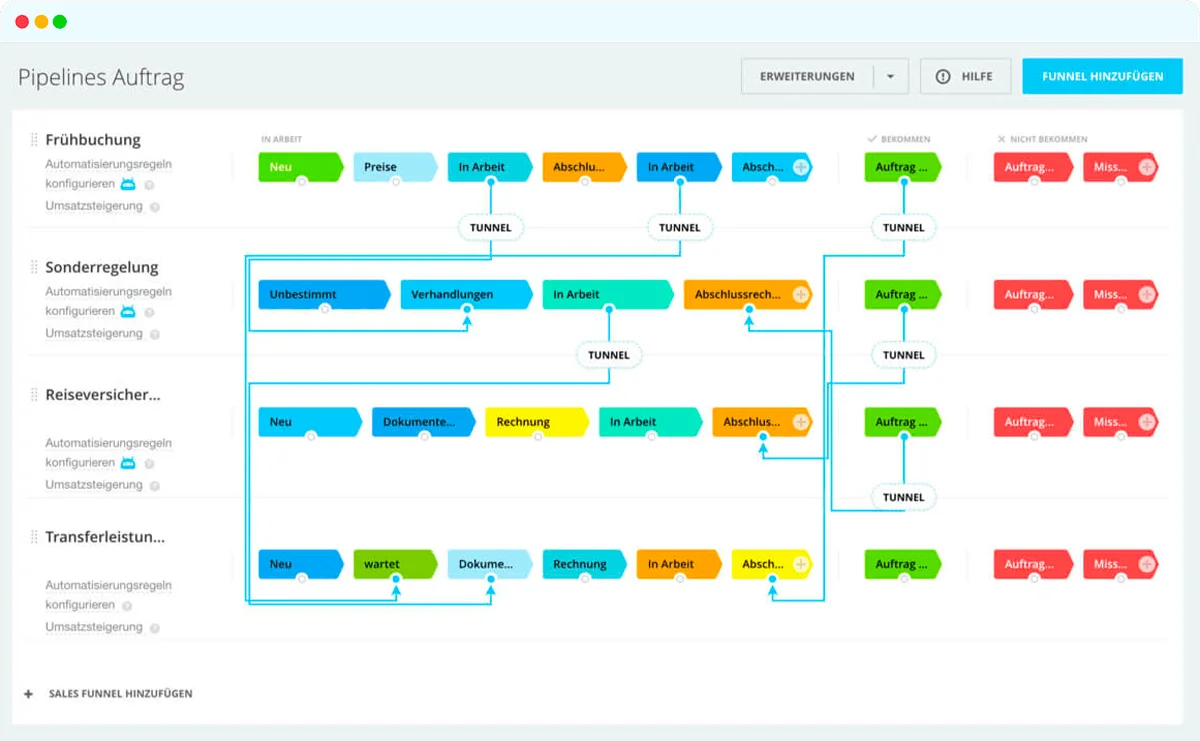Select the Neu stage in Frühbuchung
This screenshot has width=1200, height=741.
coord(300,167)
